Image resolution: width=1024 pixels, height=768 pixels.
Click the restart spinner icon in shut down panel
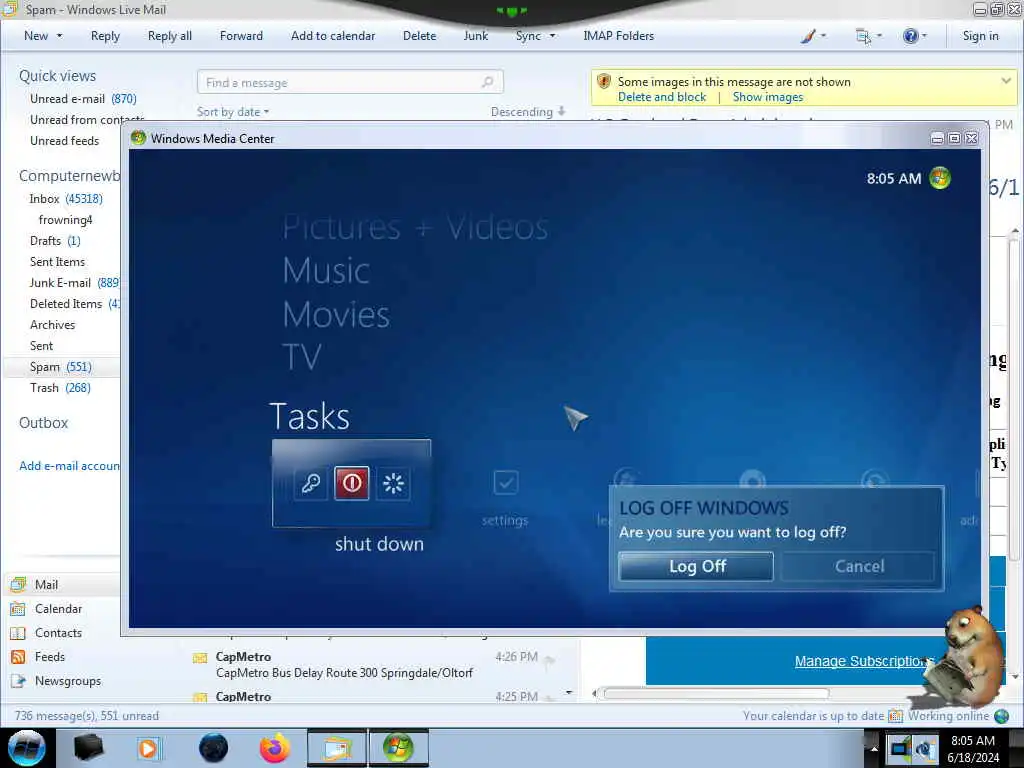pos(393,483)
